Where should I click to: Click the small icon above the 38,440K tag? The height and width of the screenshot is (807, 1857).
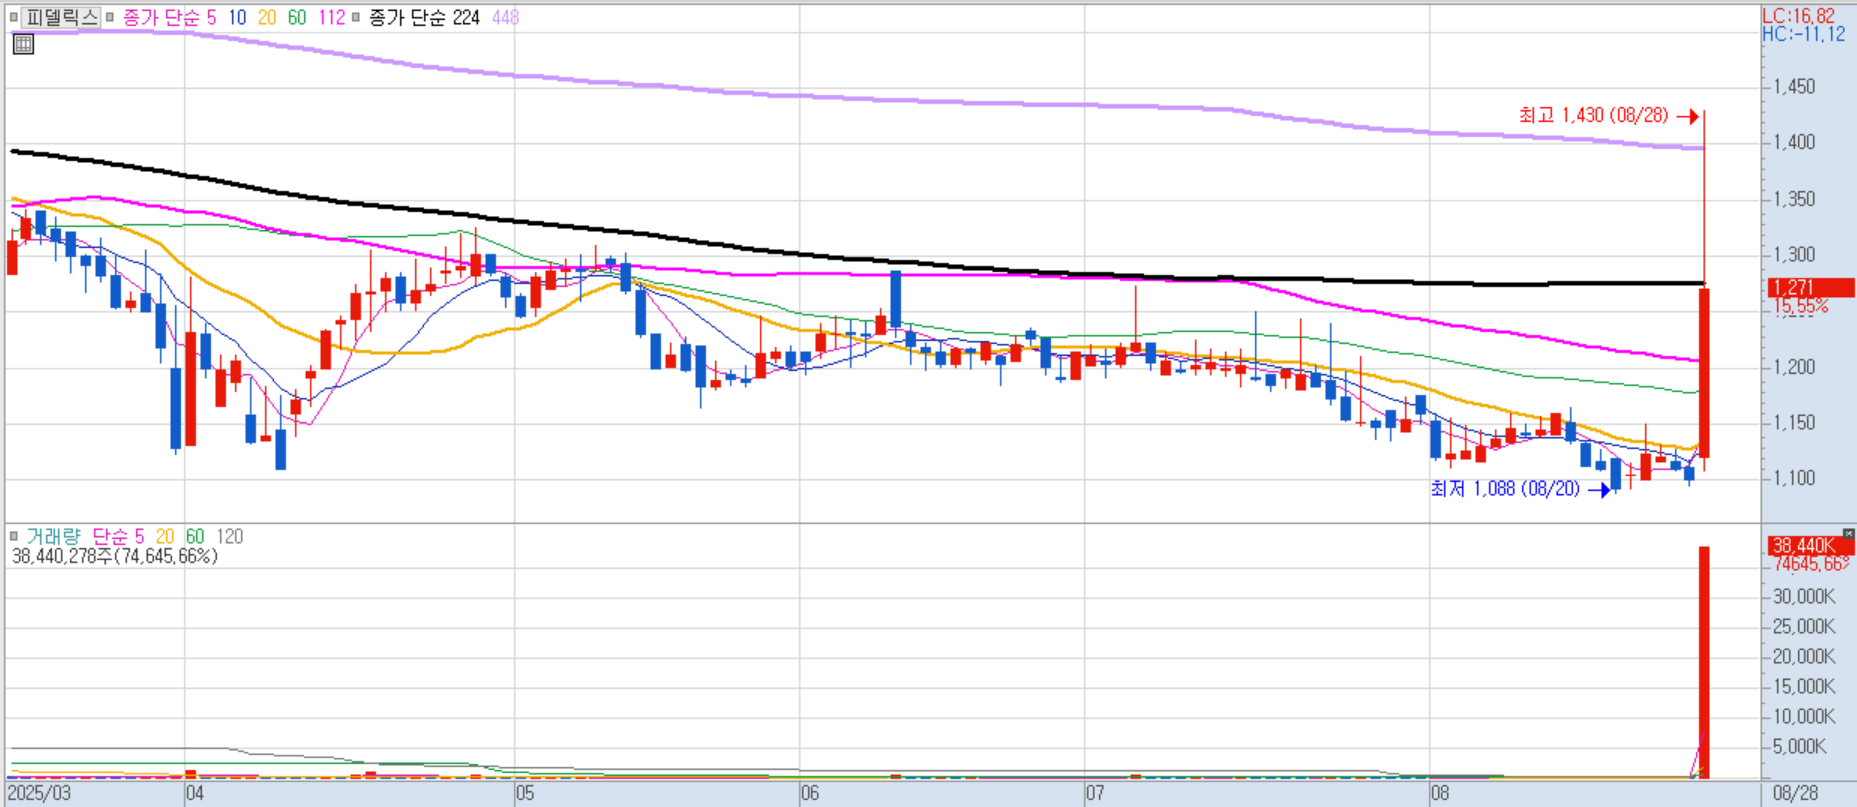click(1849, 533)
